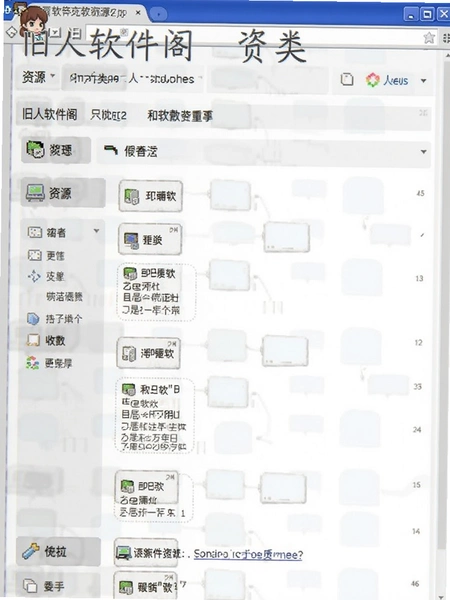Close the browser tab
Viewport: 450px width, 600px height.
click(x=138, y=13)
